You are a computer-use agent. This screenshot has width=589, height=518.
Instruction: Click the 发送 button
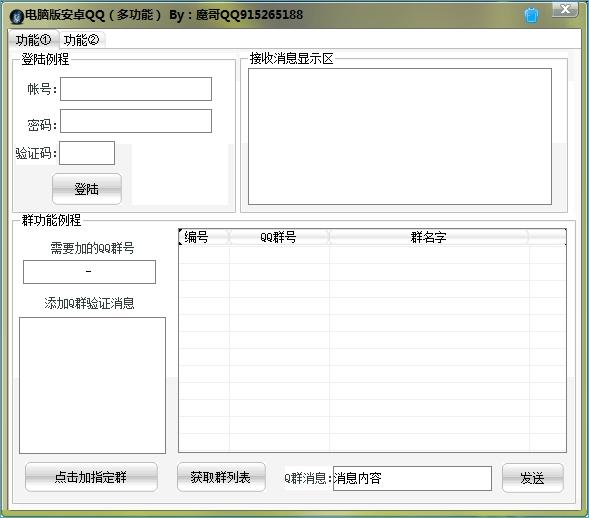click(532, 478)
